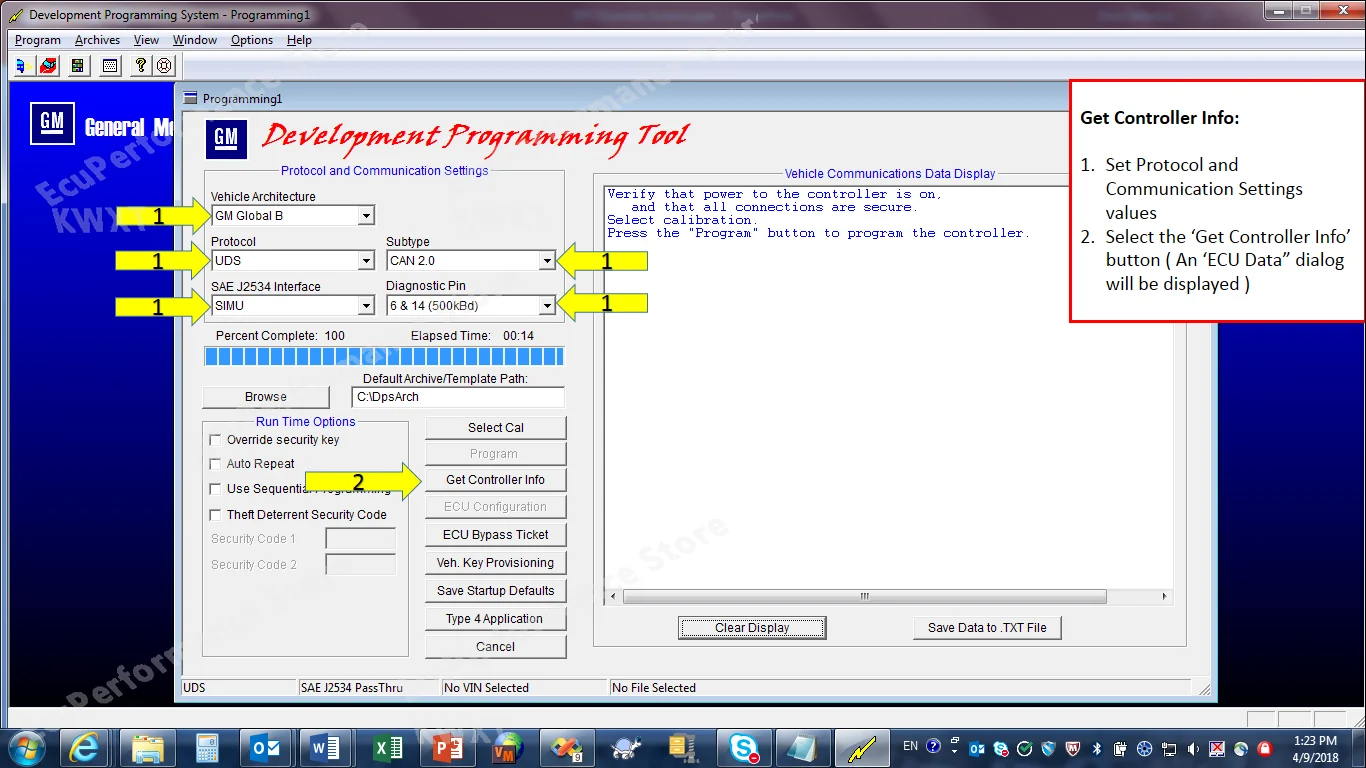Click the bookshelf-style toolbar icon
1366x768 pixels.
coord(78,66)
